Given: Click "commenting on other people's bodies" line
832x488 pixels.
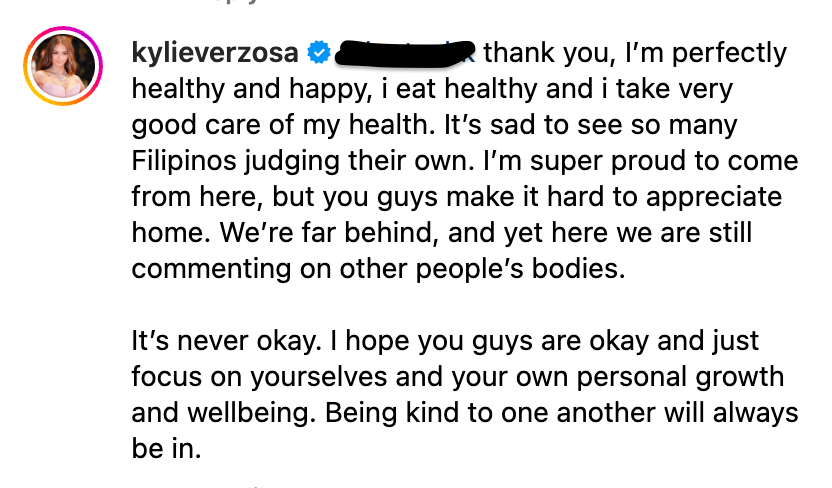Looking at the screenshot, I should (x=378, y=269).
